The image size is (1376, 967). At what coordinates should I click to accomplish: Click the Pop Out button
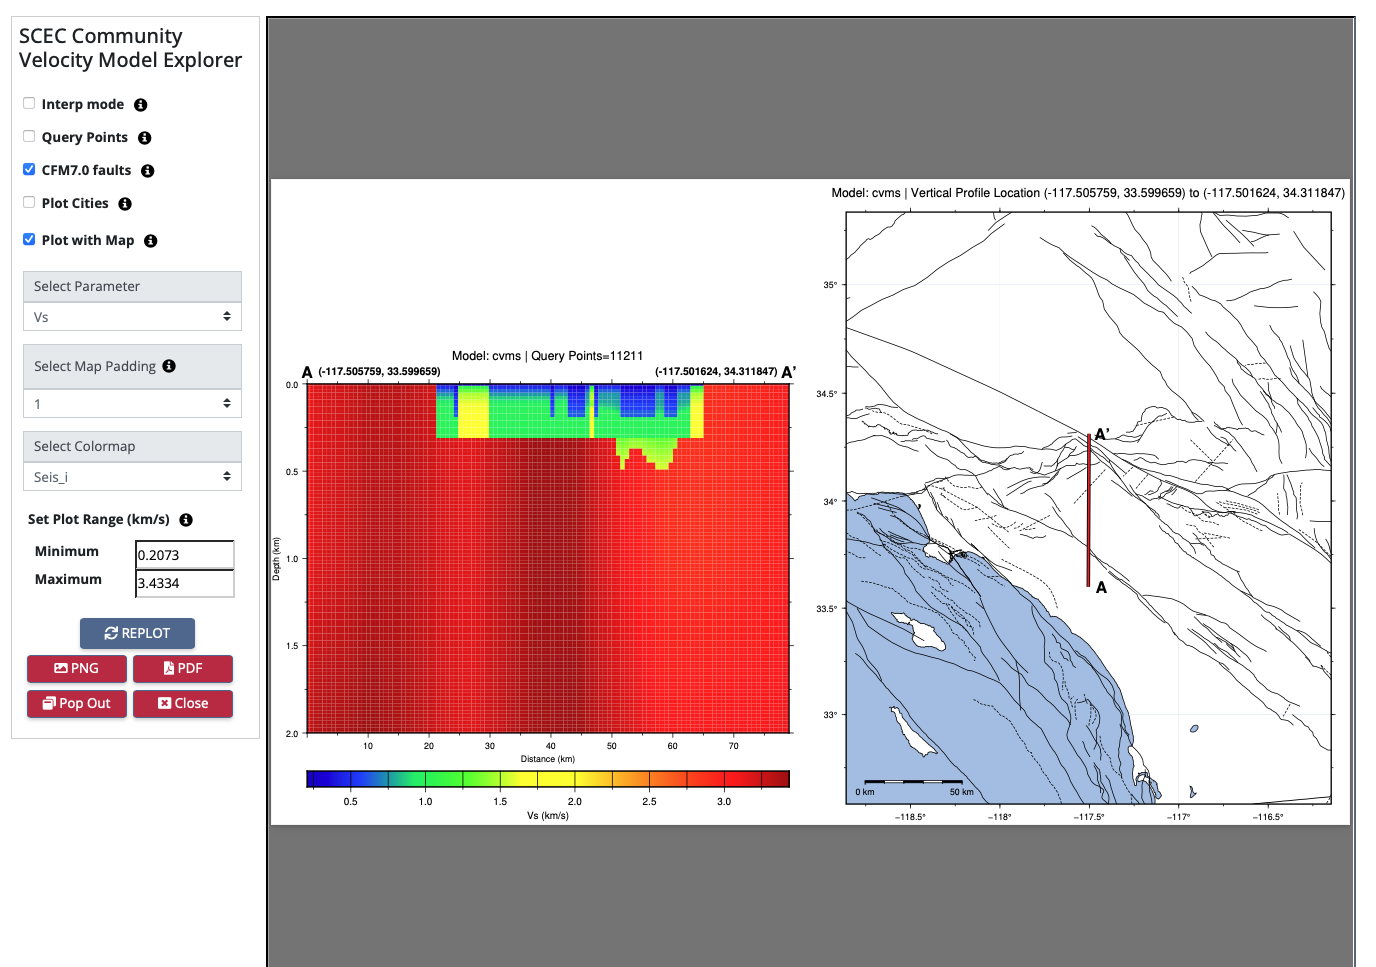[77, 703]
